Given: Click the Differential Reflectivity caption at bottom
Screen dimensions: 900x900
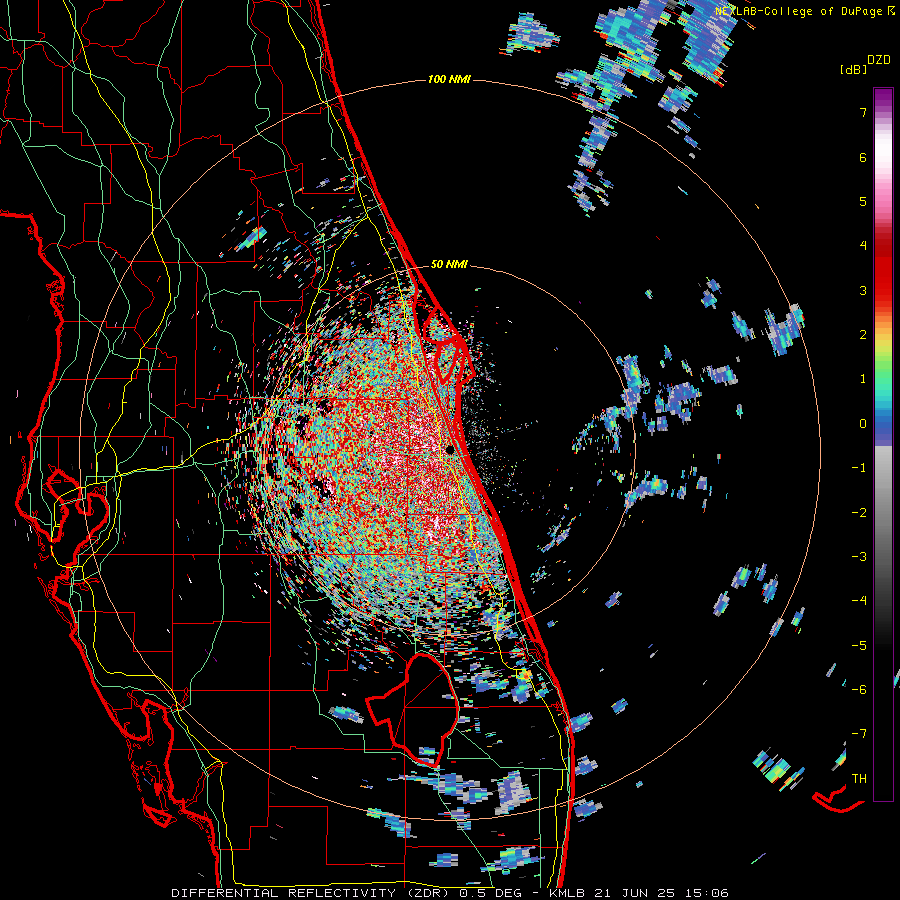Looking at the screenshot, I should (x=450, y=893).
